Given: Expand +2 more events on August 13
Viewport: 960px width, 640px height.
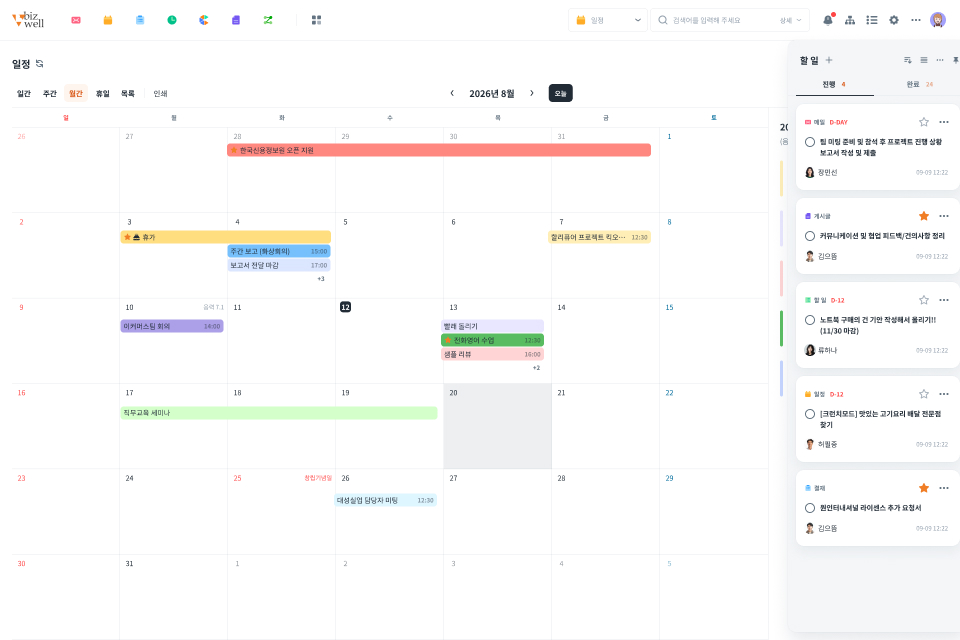Looking at the screenshot, I should coord(536,368).
